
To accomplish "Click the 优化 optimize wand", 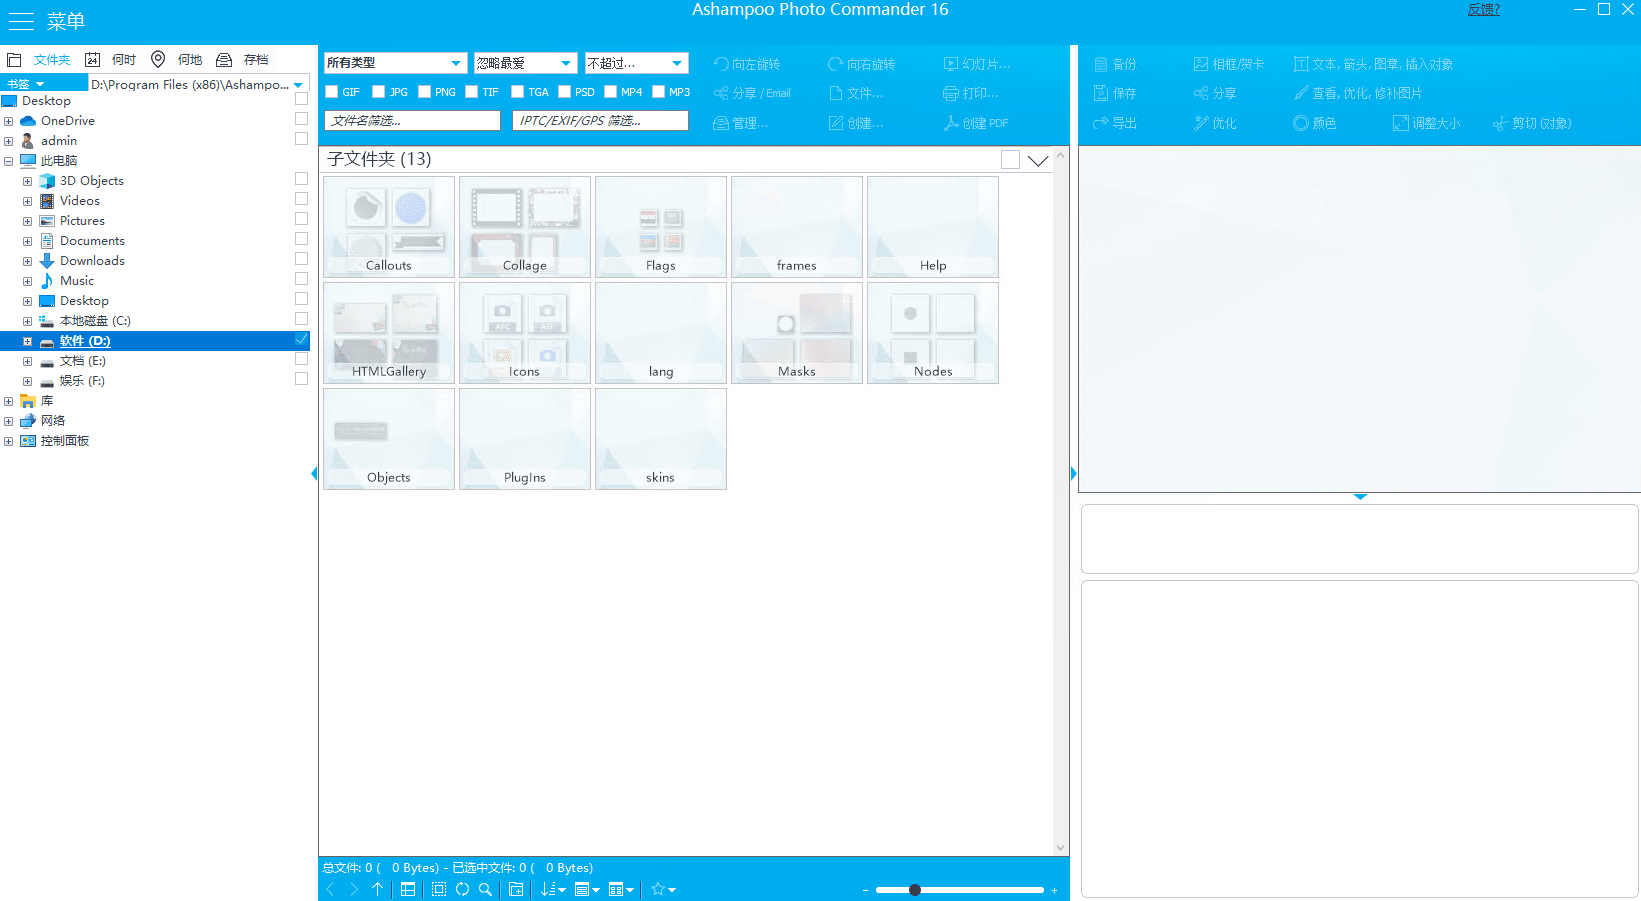I will (1215, 123).
